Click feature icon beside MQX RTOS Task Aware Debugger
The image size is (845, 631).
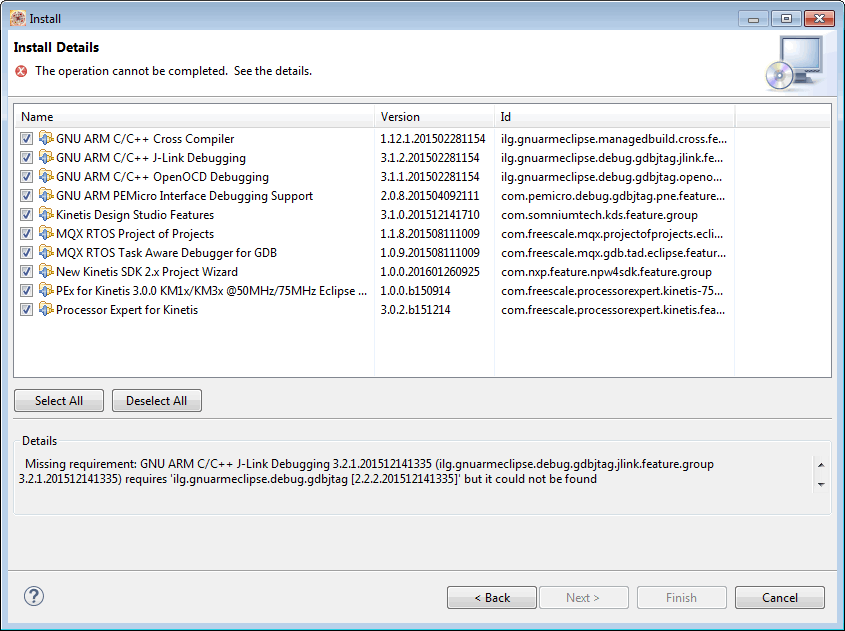coord(46,252)
